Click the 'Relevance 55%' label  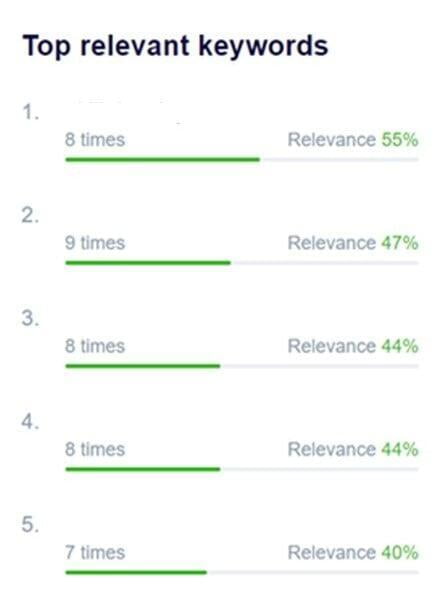point(353,140)
